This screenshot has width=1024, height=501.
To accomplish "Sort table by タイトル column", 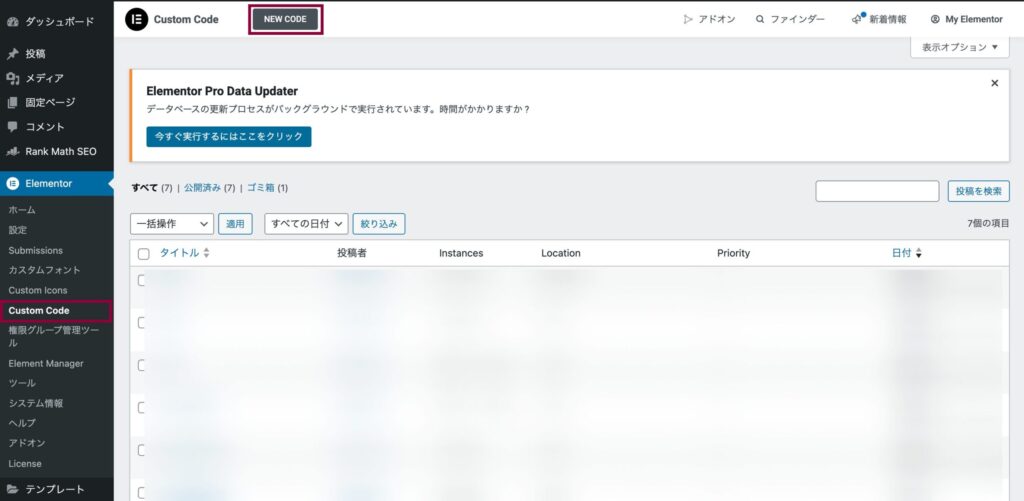I will [180, 253].
